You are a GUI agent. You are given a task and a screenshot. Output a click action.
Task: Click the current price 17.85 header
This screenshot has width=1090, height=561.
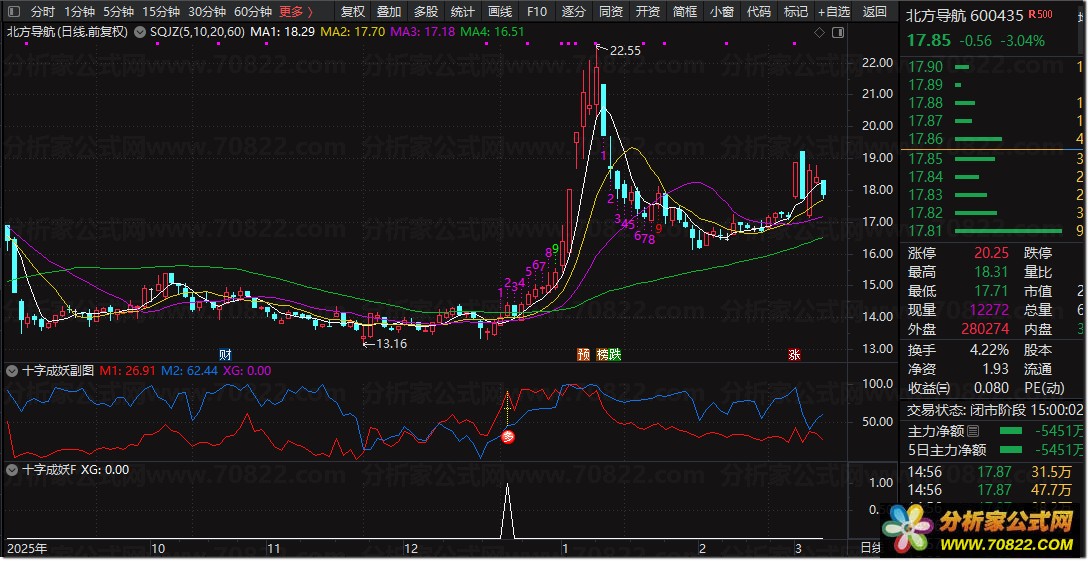pyautogui.click(x=929, y=40)
